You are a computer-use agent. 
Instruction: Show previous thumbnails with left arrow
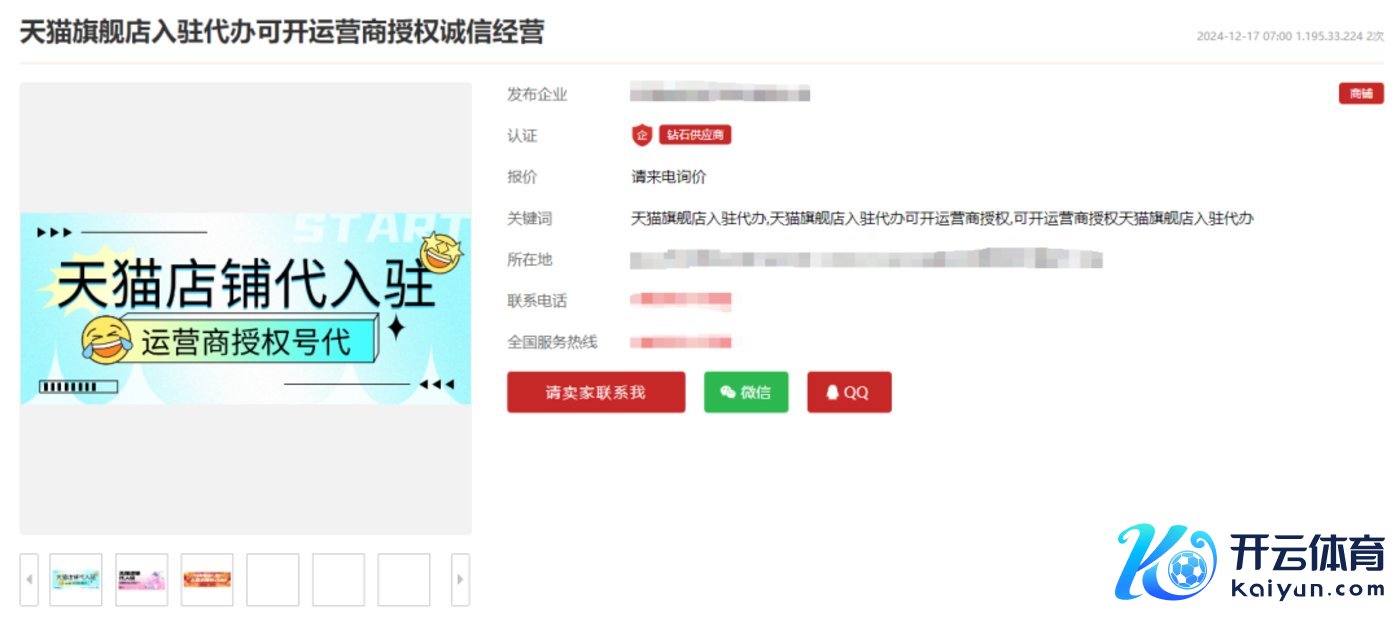[30, 580]
